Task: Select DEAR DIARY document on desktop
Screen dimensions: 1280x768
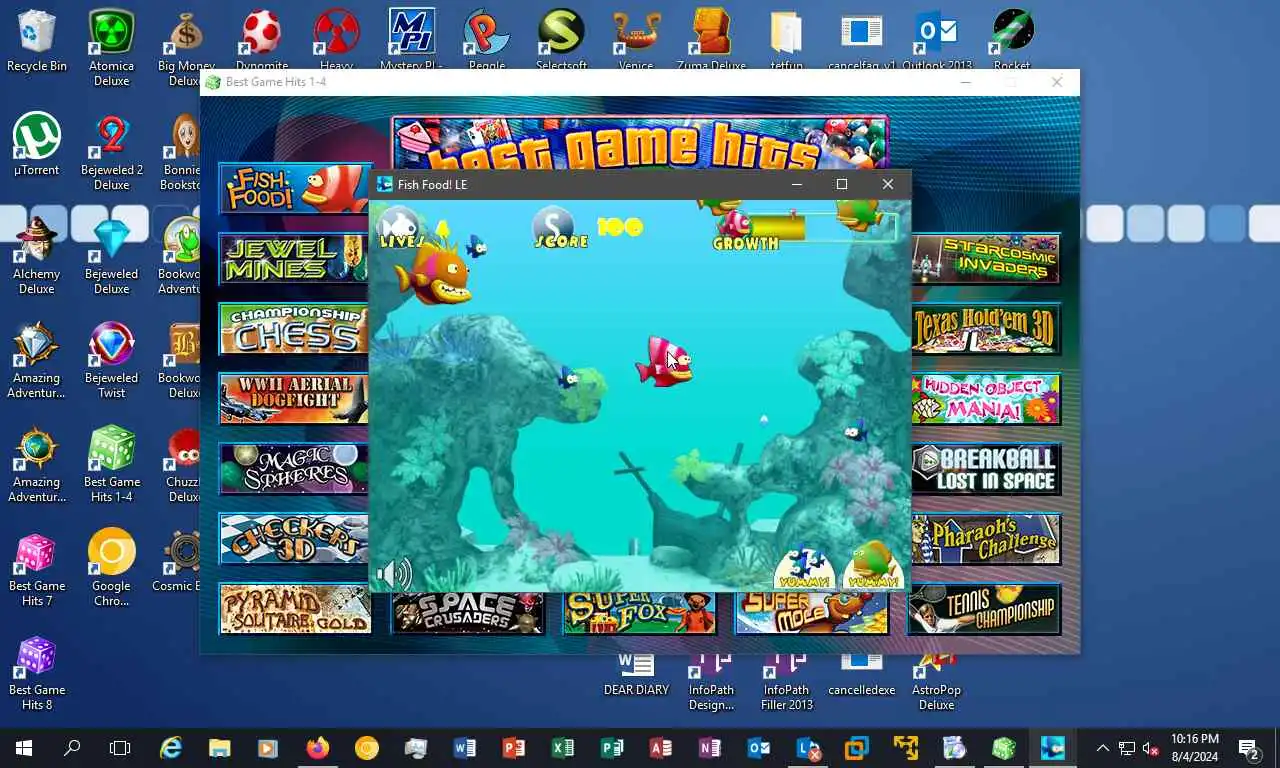Action: click(x=636, y=675)
